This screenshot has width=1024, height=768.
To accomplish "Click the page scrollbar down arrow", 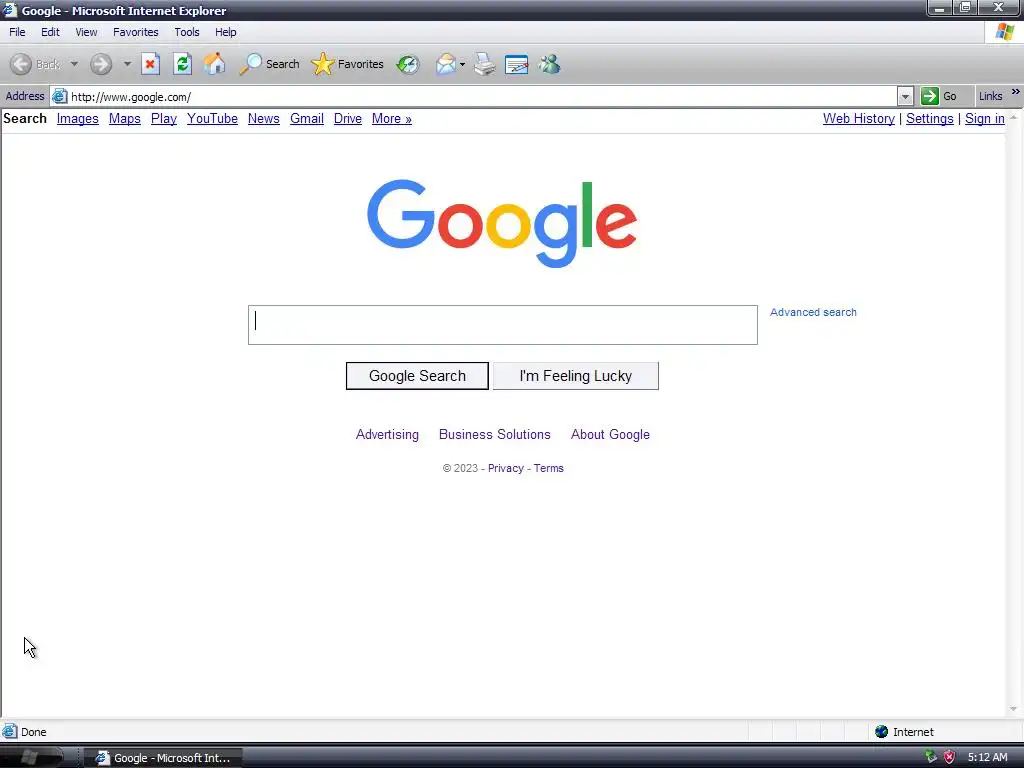I will 1014,709.
